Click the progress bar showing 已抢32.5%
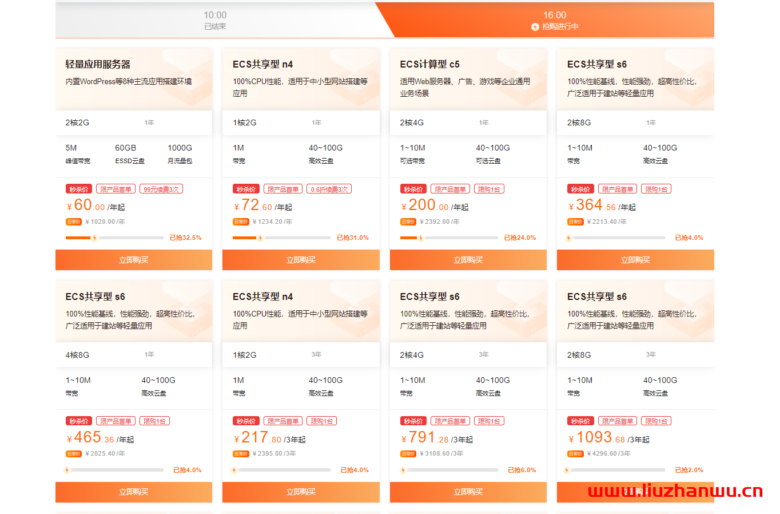Viewport: 780px width, 514px height. [112, 238]
